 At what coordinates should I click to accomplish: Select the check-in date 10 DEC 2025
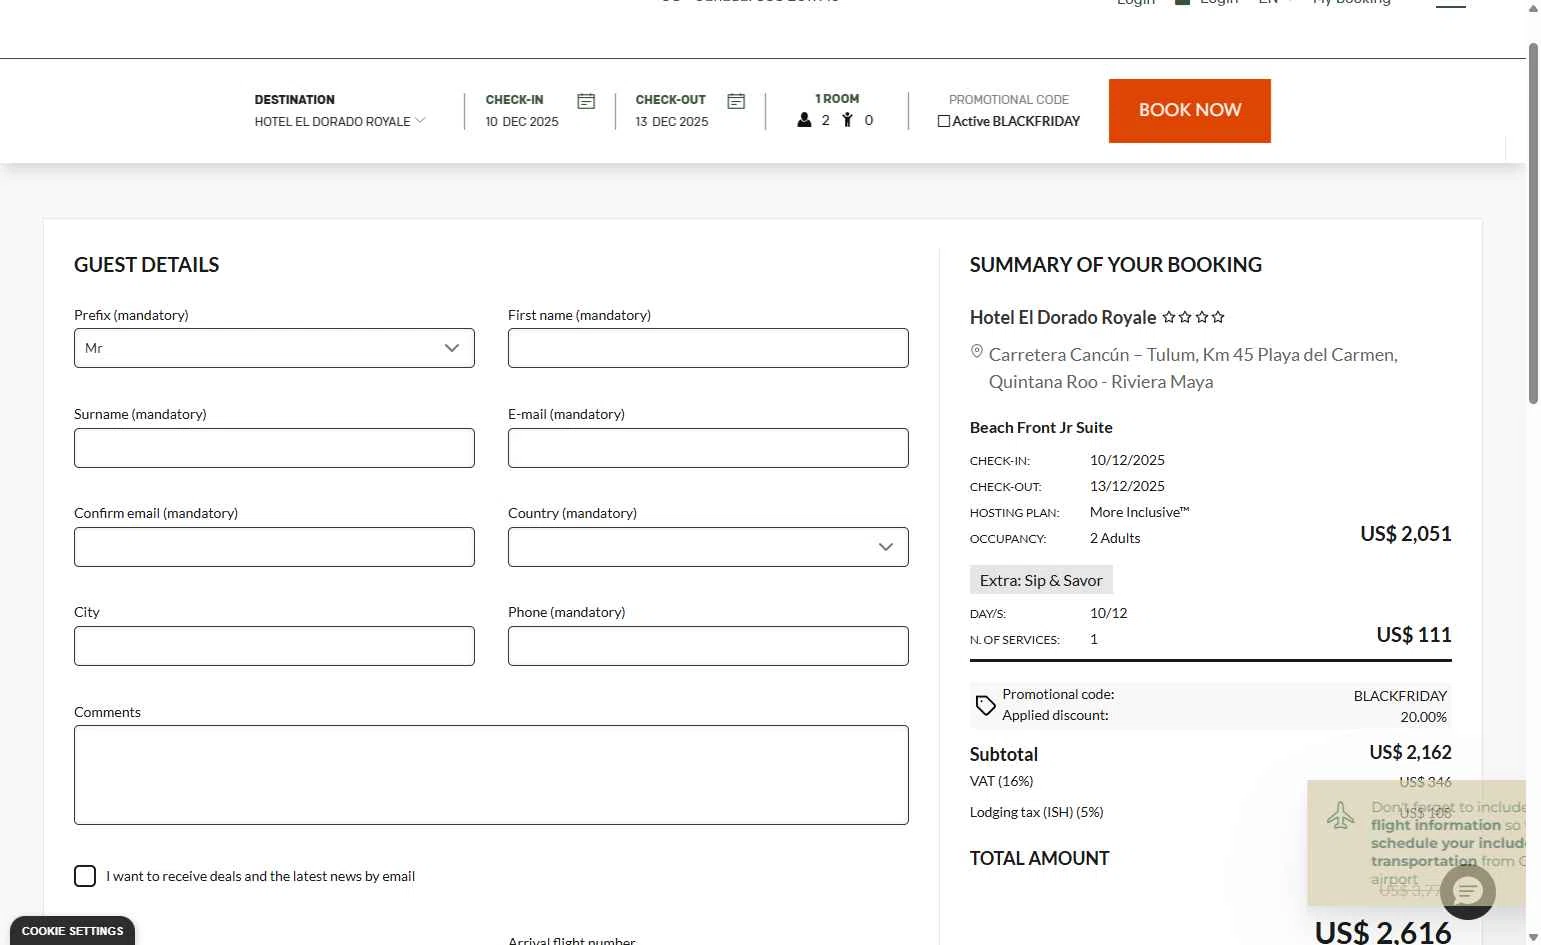click(x=522, y=122)
